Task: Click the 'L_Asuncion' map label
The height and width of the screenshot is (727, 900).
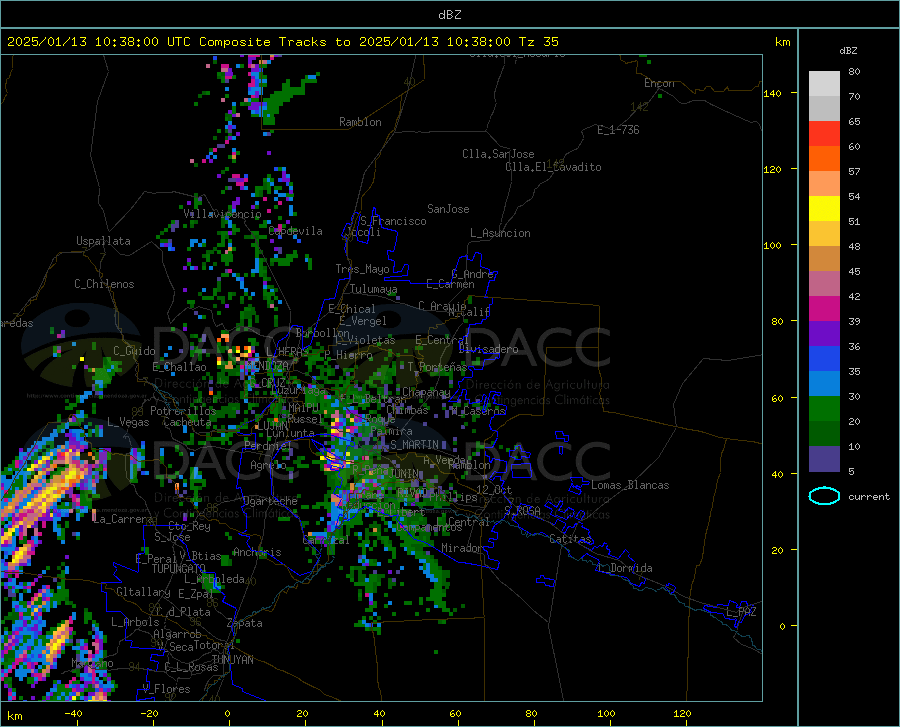Action: pos(500,233)
